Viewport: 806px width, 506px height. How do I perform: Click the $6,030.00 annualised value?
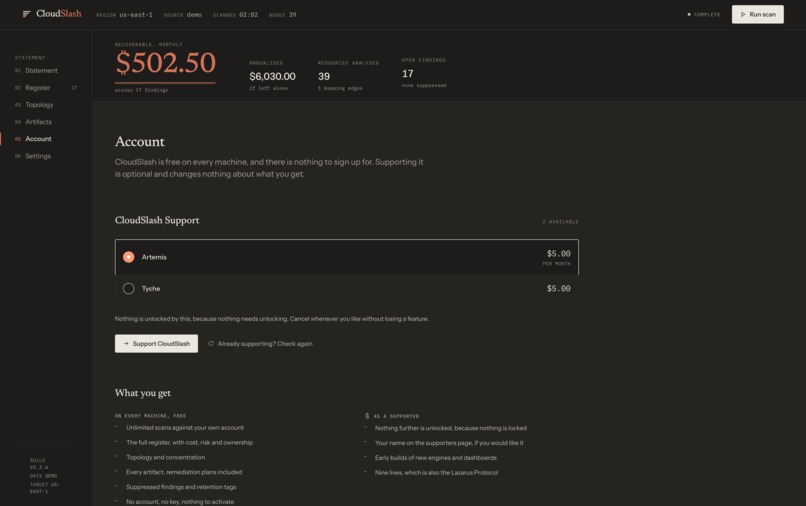[272, 76]
